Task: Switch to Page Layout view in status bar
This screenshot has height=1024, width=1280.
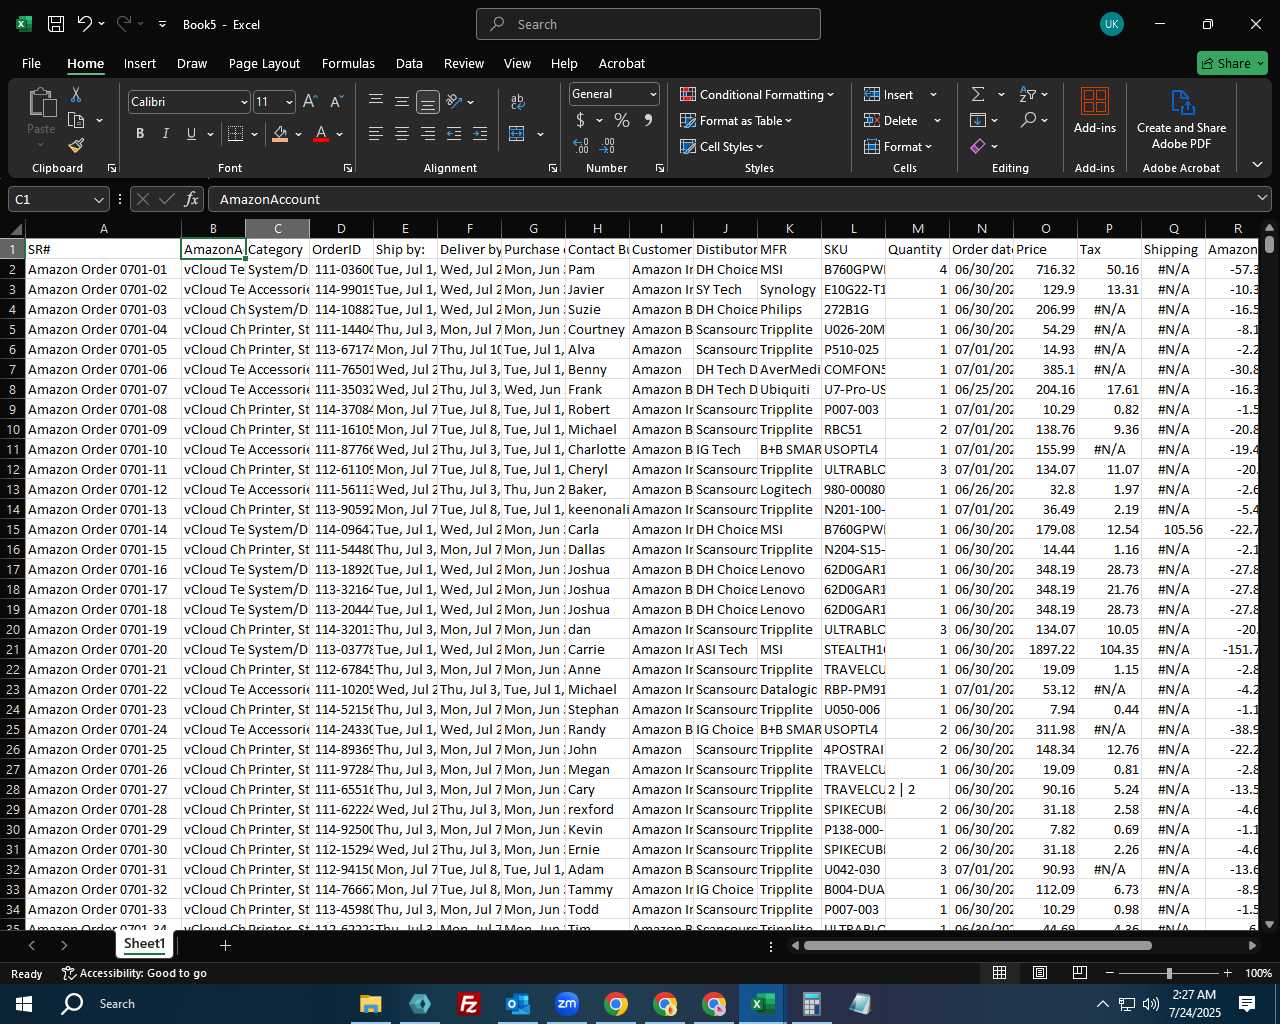Action: point(1040,972)
